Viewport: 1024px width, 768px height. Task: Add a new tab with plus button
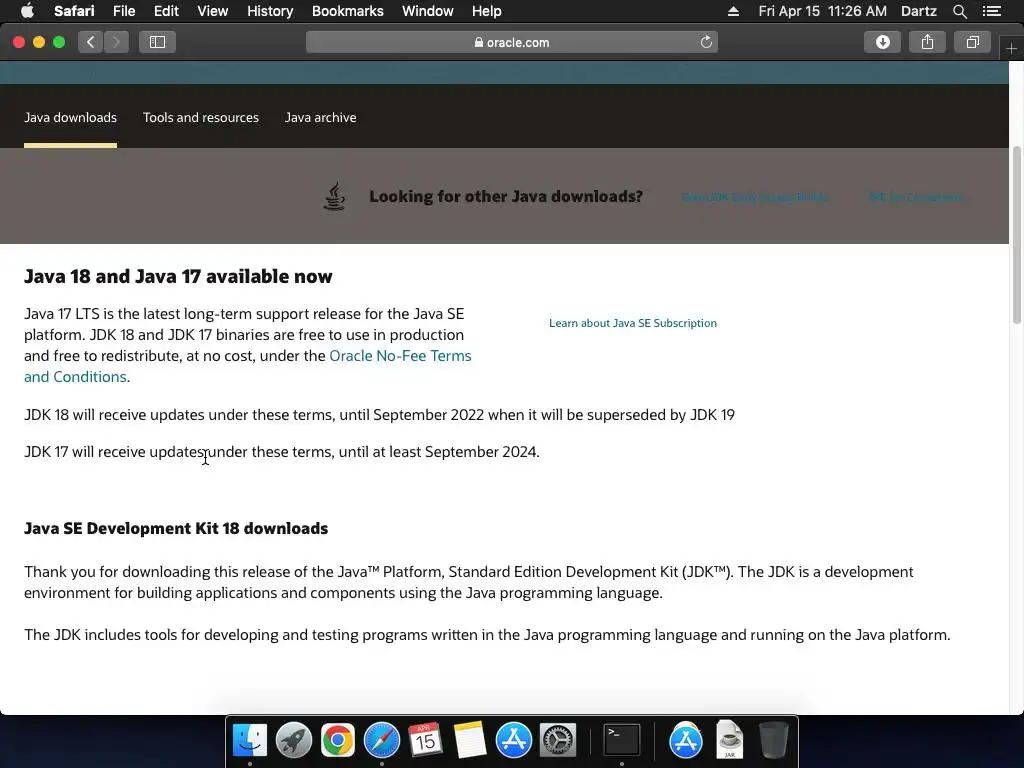click(1011, 48)
